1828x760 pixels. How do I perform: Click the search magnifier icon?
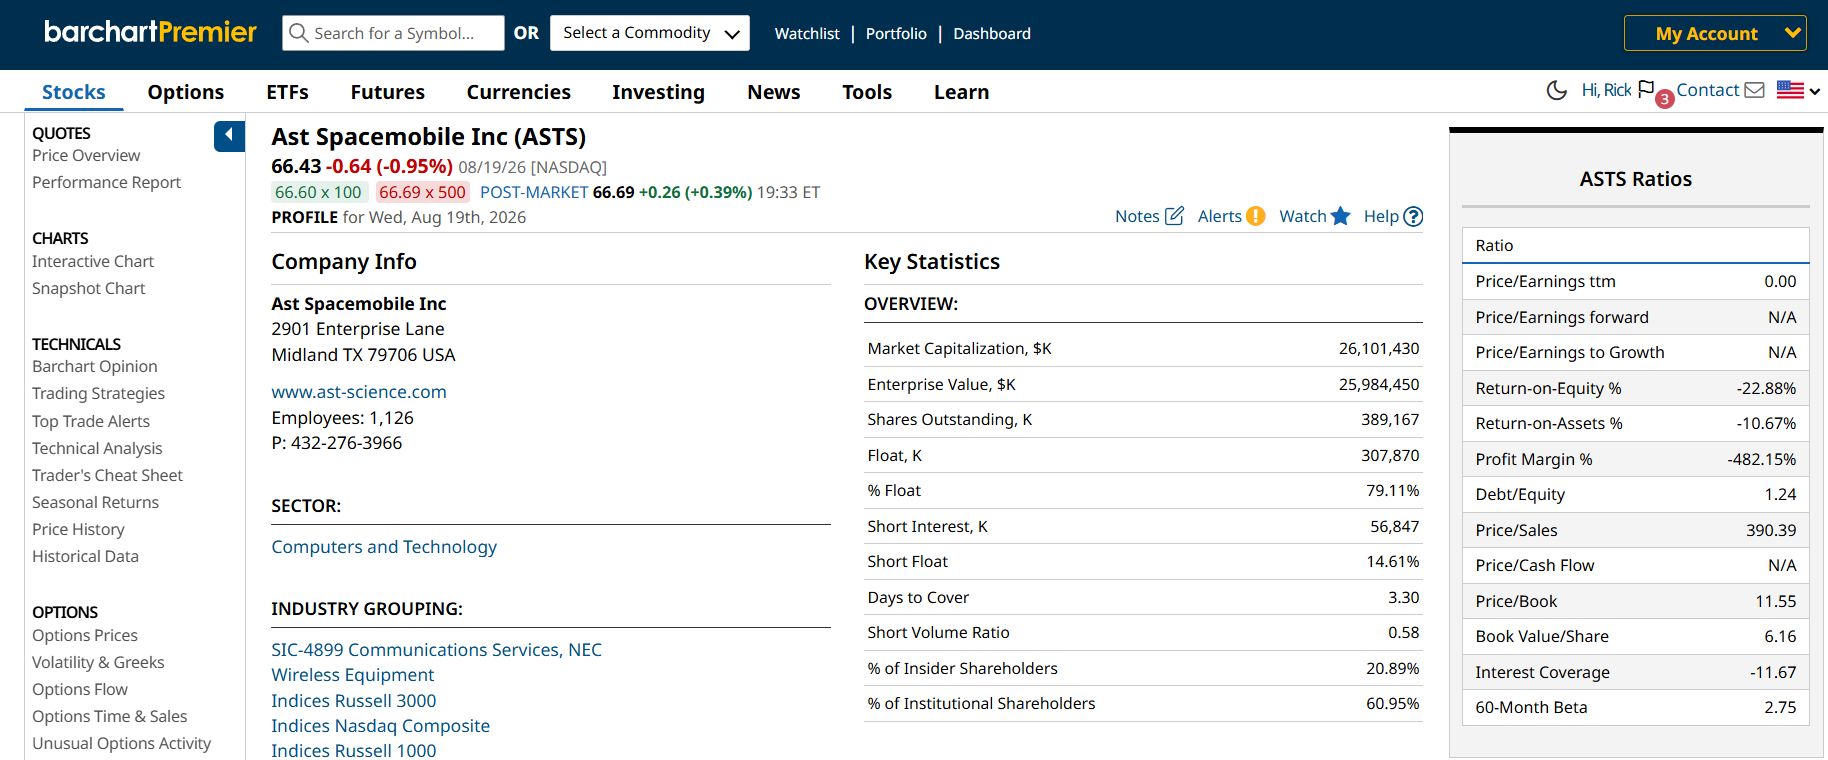pyautogui.click(x=298, y=33)
